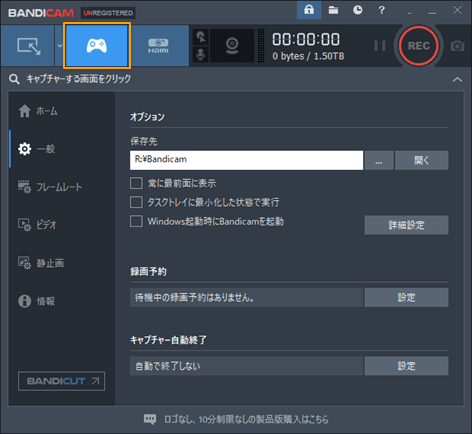Viewport: 472px width, 434px height.
Task: Open the scheduled recording clock icon
Action: pos(357,10)
